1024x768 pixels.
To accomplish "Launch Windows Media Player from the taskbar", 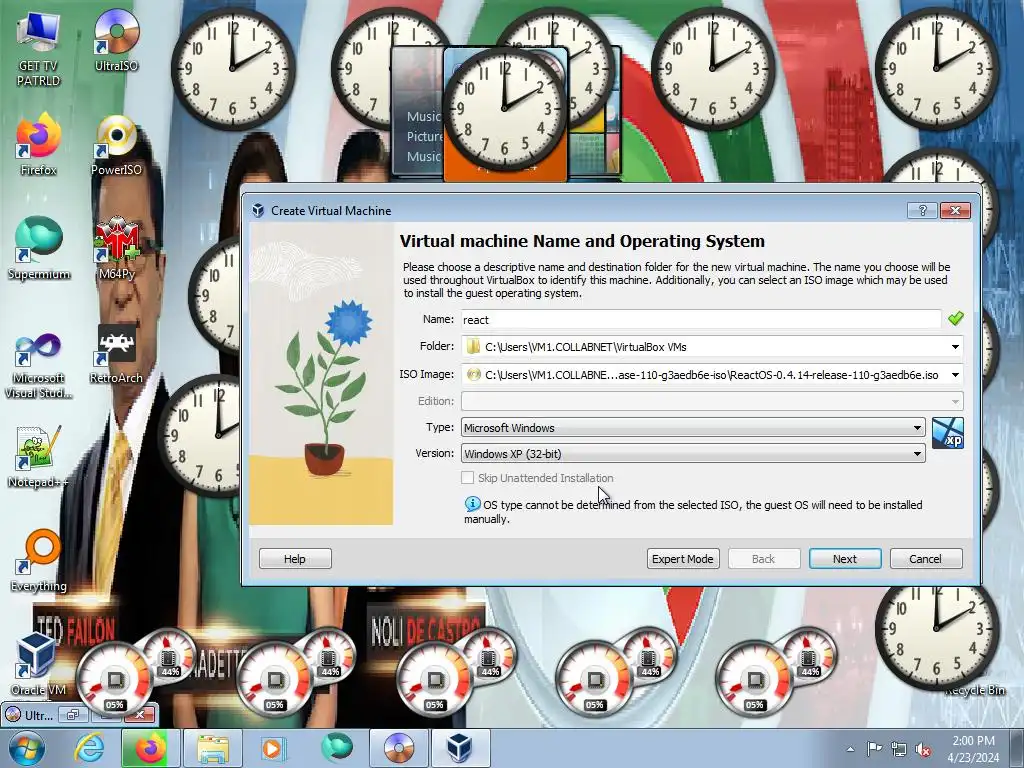I will [272, 748].
